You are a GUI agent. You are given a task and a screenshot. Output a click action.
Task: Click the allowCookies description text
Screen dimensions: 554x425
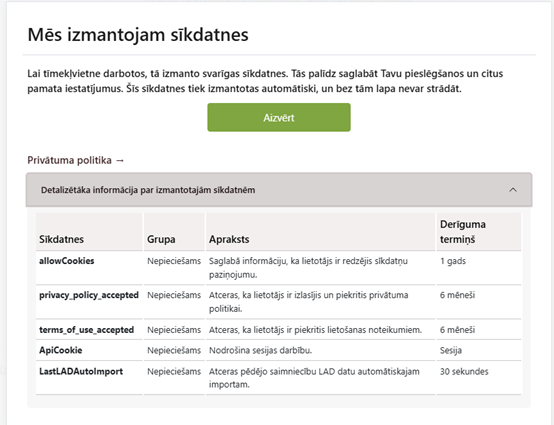(308, 267)
